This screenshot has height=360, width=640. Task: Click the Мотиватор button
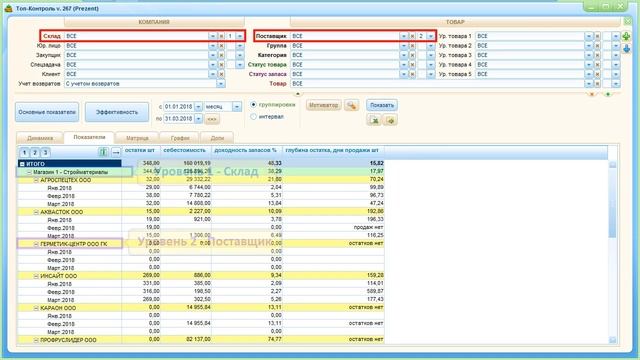click(324, 105)
